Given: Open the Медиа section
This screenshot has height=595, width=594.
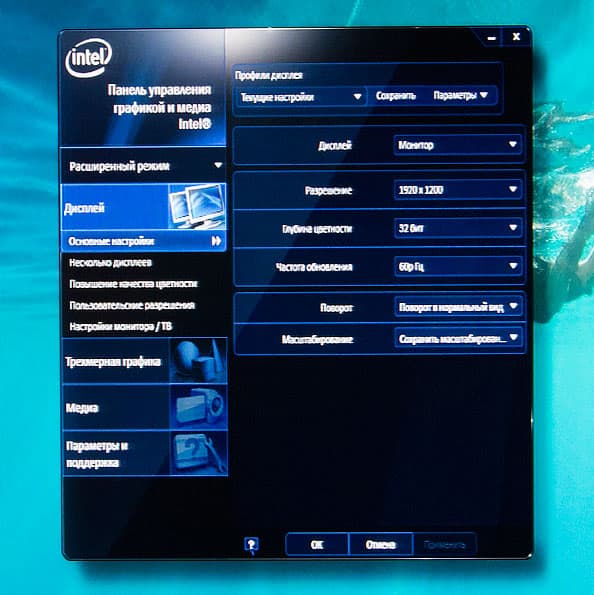Looking at the screenshot, I should coord(145,408).
